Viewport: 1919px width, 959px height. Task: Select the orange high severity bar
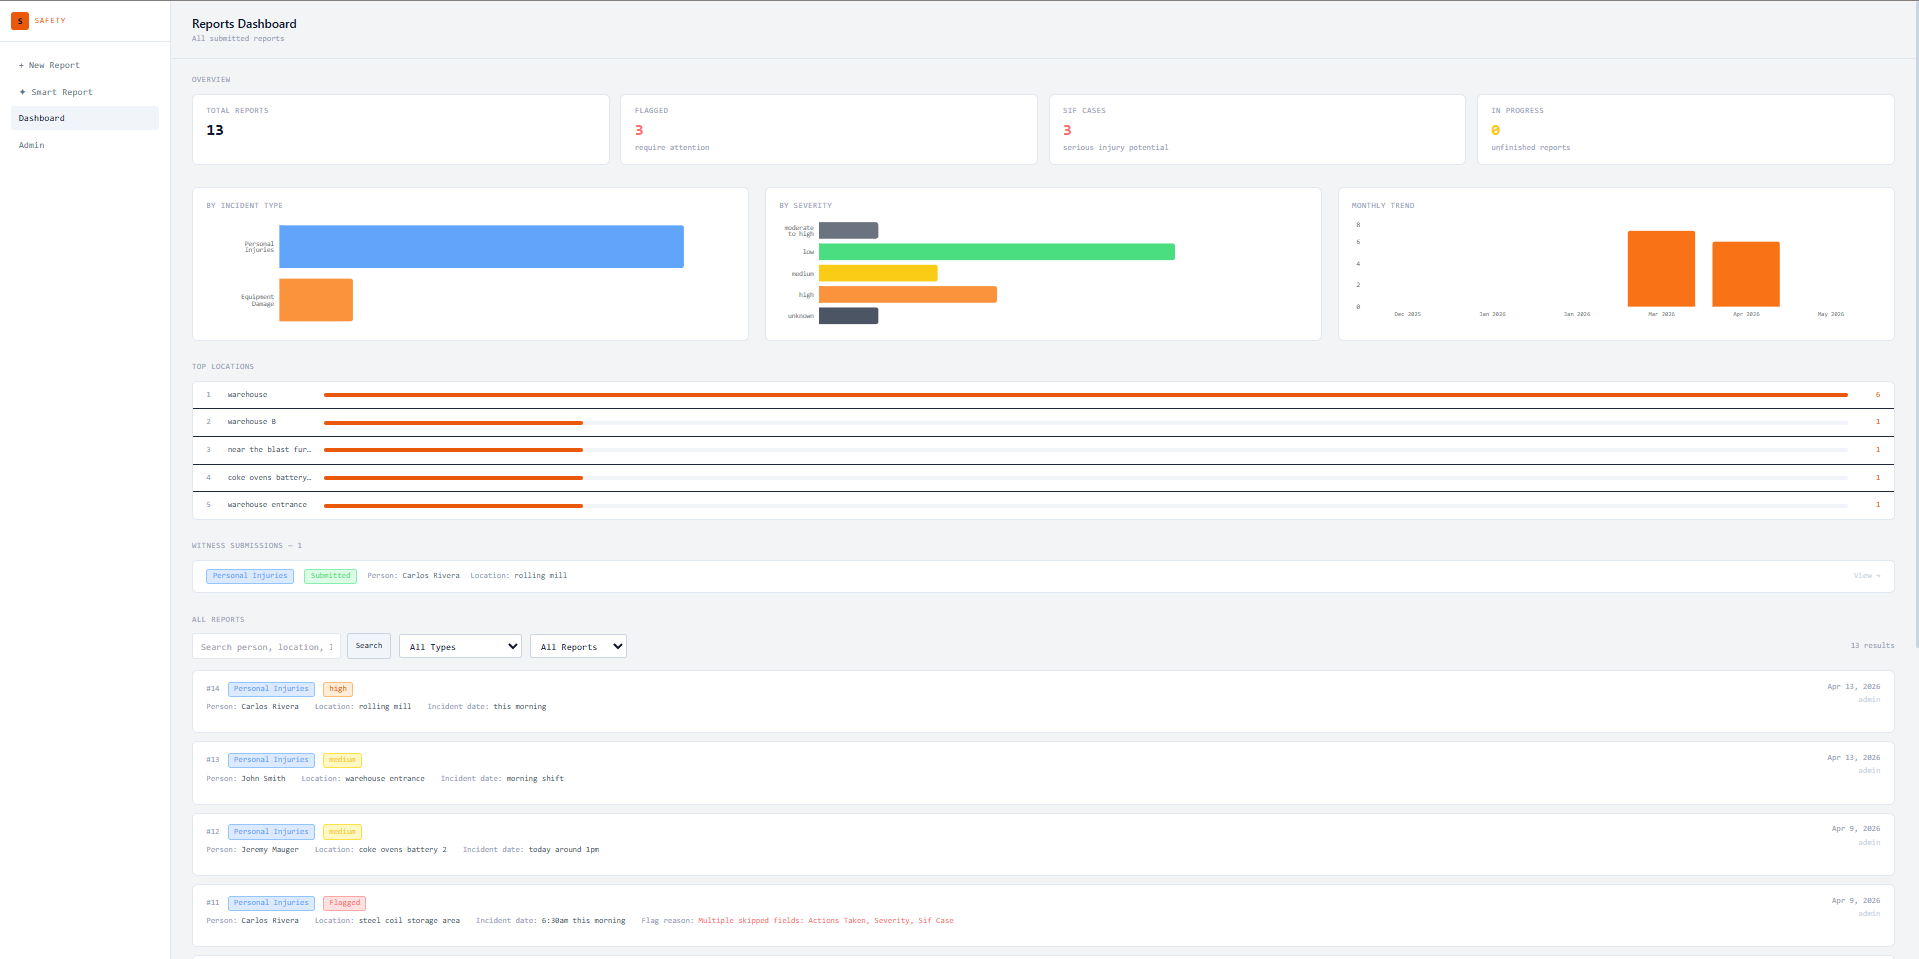pyautogui.click(x=908, y=294)
